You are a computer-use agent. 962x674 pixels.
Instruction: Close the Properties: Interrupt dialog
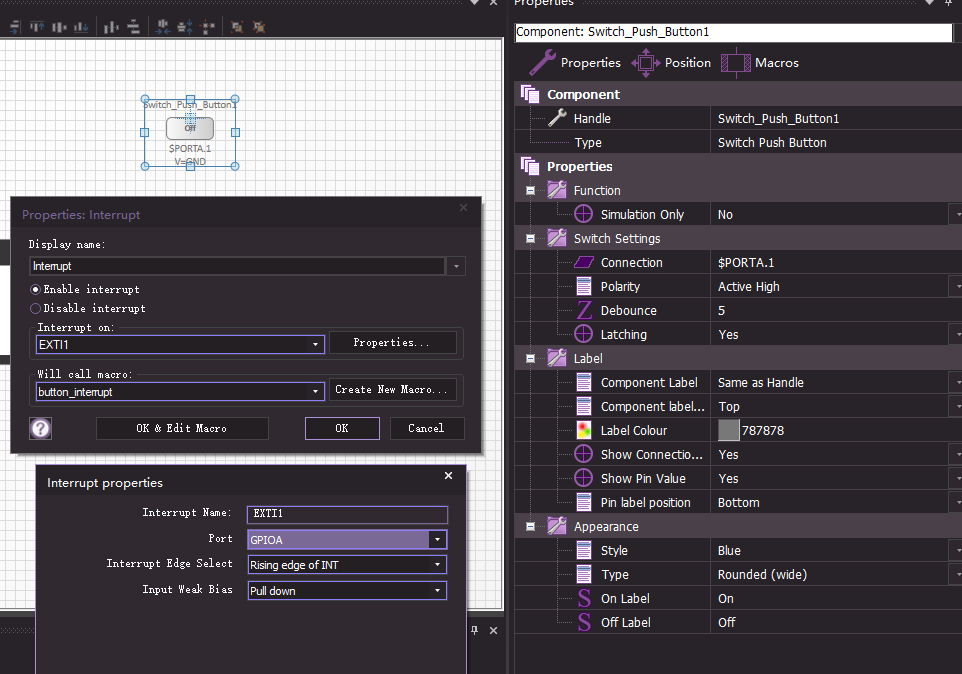tap(464, 208)
